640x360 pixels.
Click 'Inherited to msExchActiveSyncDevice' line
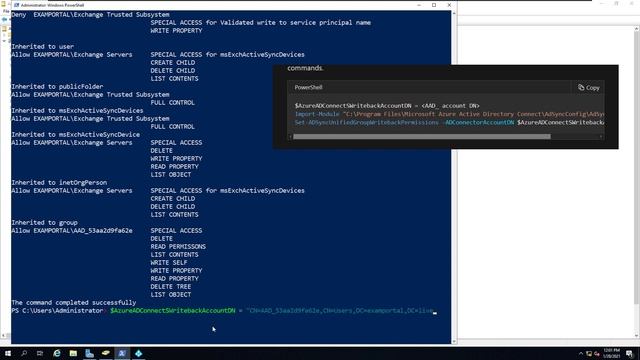point(76,135)
